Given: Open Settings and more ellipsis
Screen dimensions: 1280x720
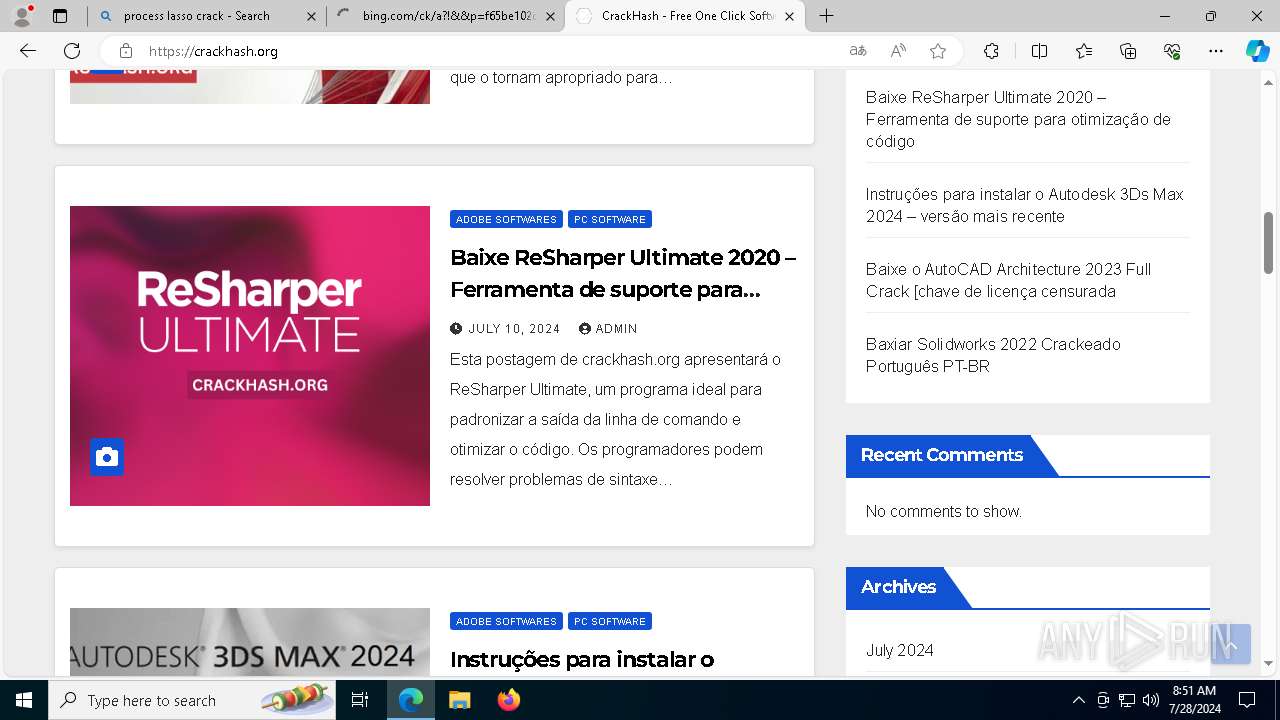Looking at the screenshot, I should click(1216, 51).
